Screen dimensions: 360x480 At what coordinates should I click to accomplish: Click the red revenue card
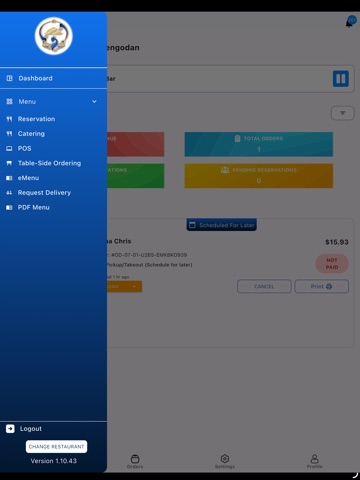(x=135, y=144)
